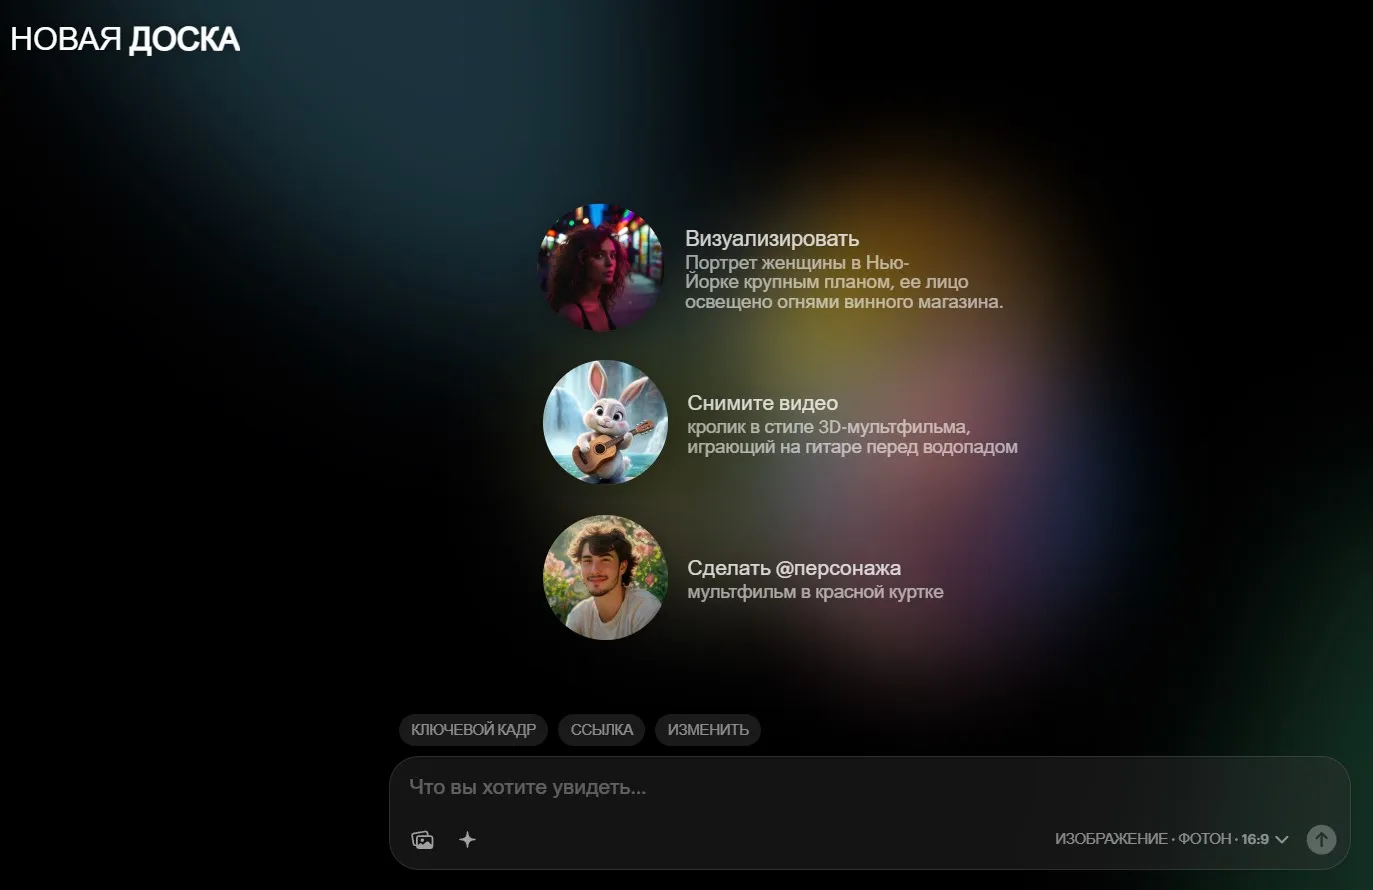
Task: Click the Снимите видео suggestion title
Action: (763, 403)
